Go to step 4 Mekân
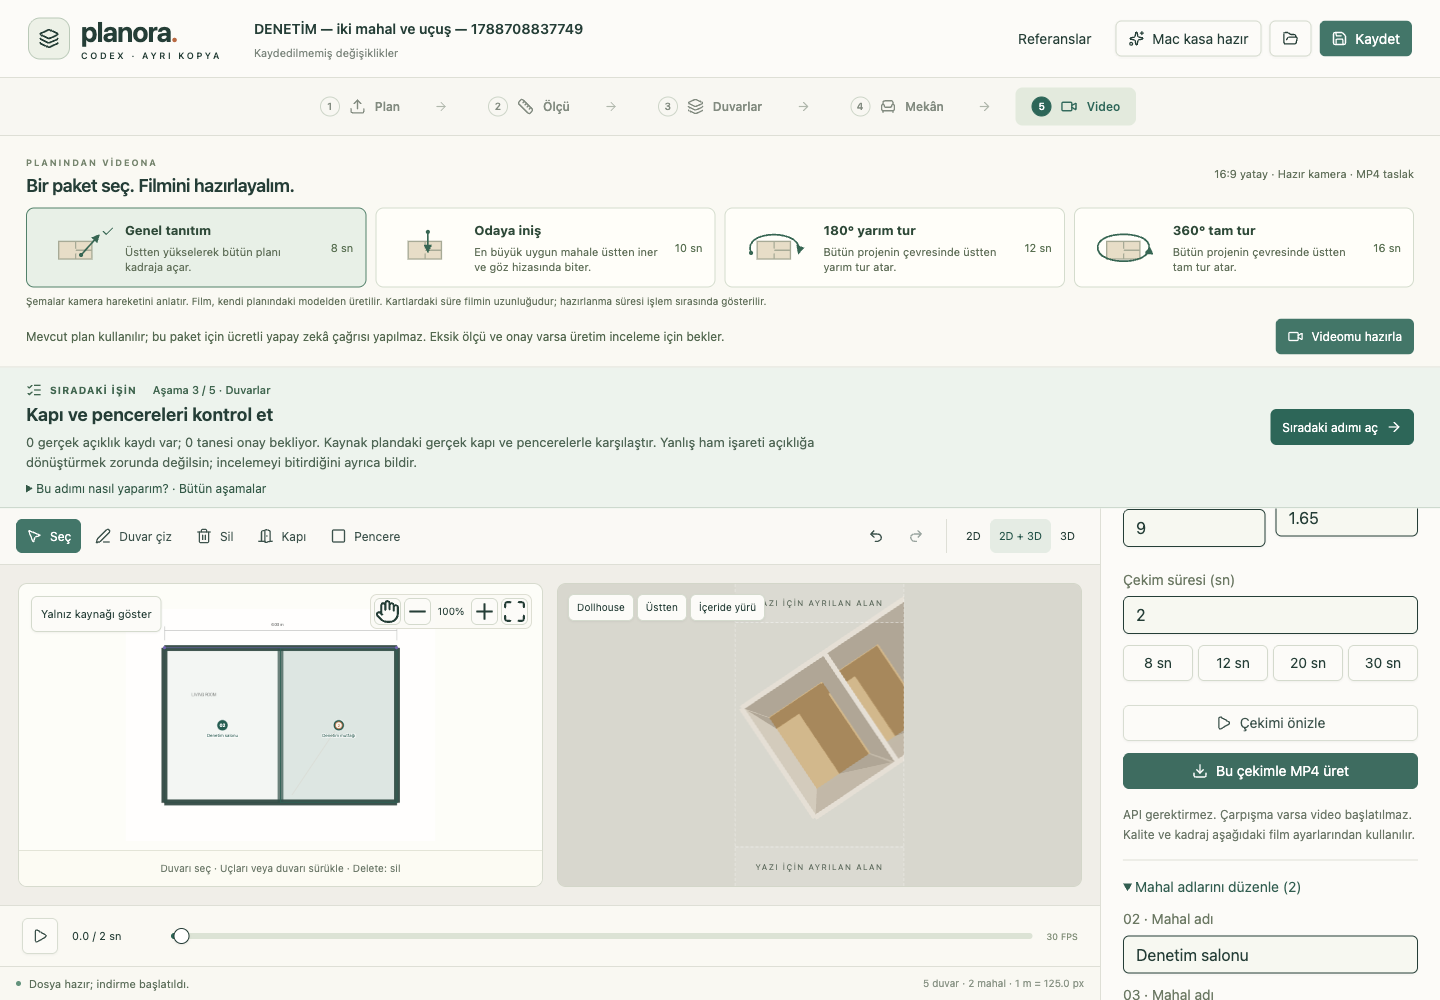 pyautogui.click(x=898, y=106)
